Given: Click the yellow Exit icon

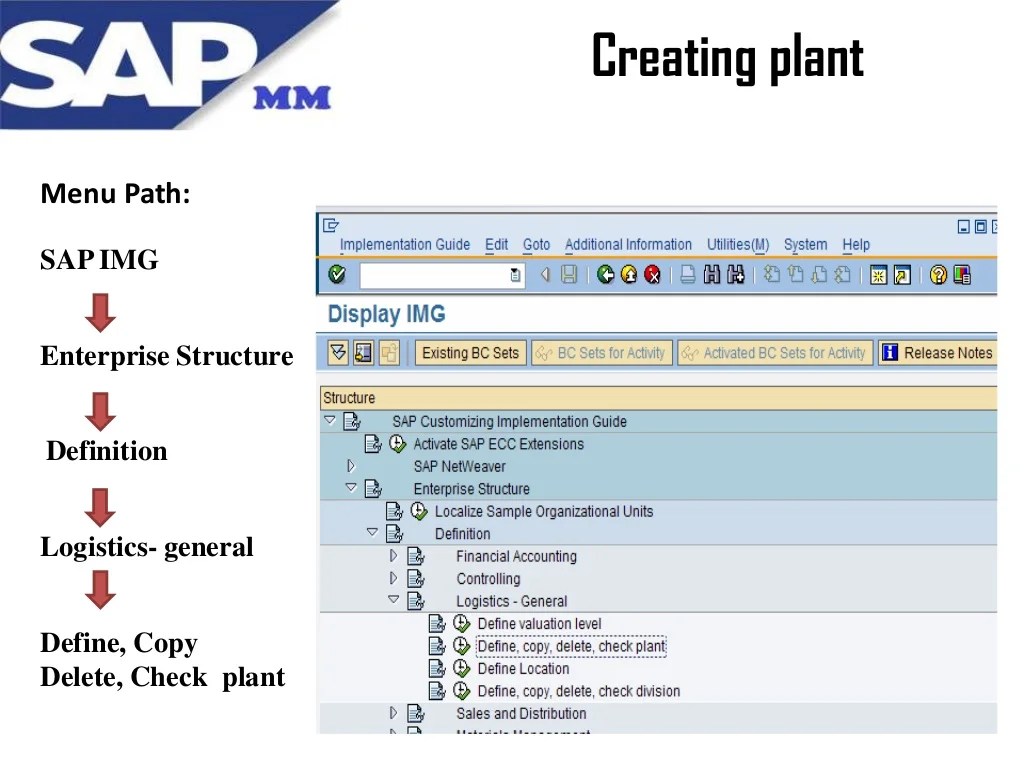Looking at the screenshot, I should 629,275.
